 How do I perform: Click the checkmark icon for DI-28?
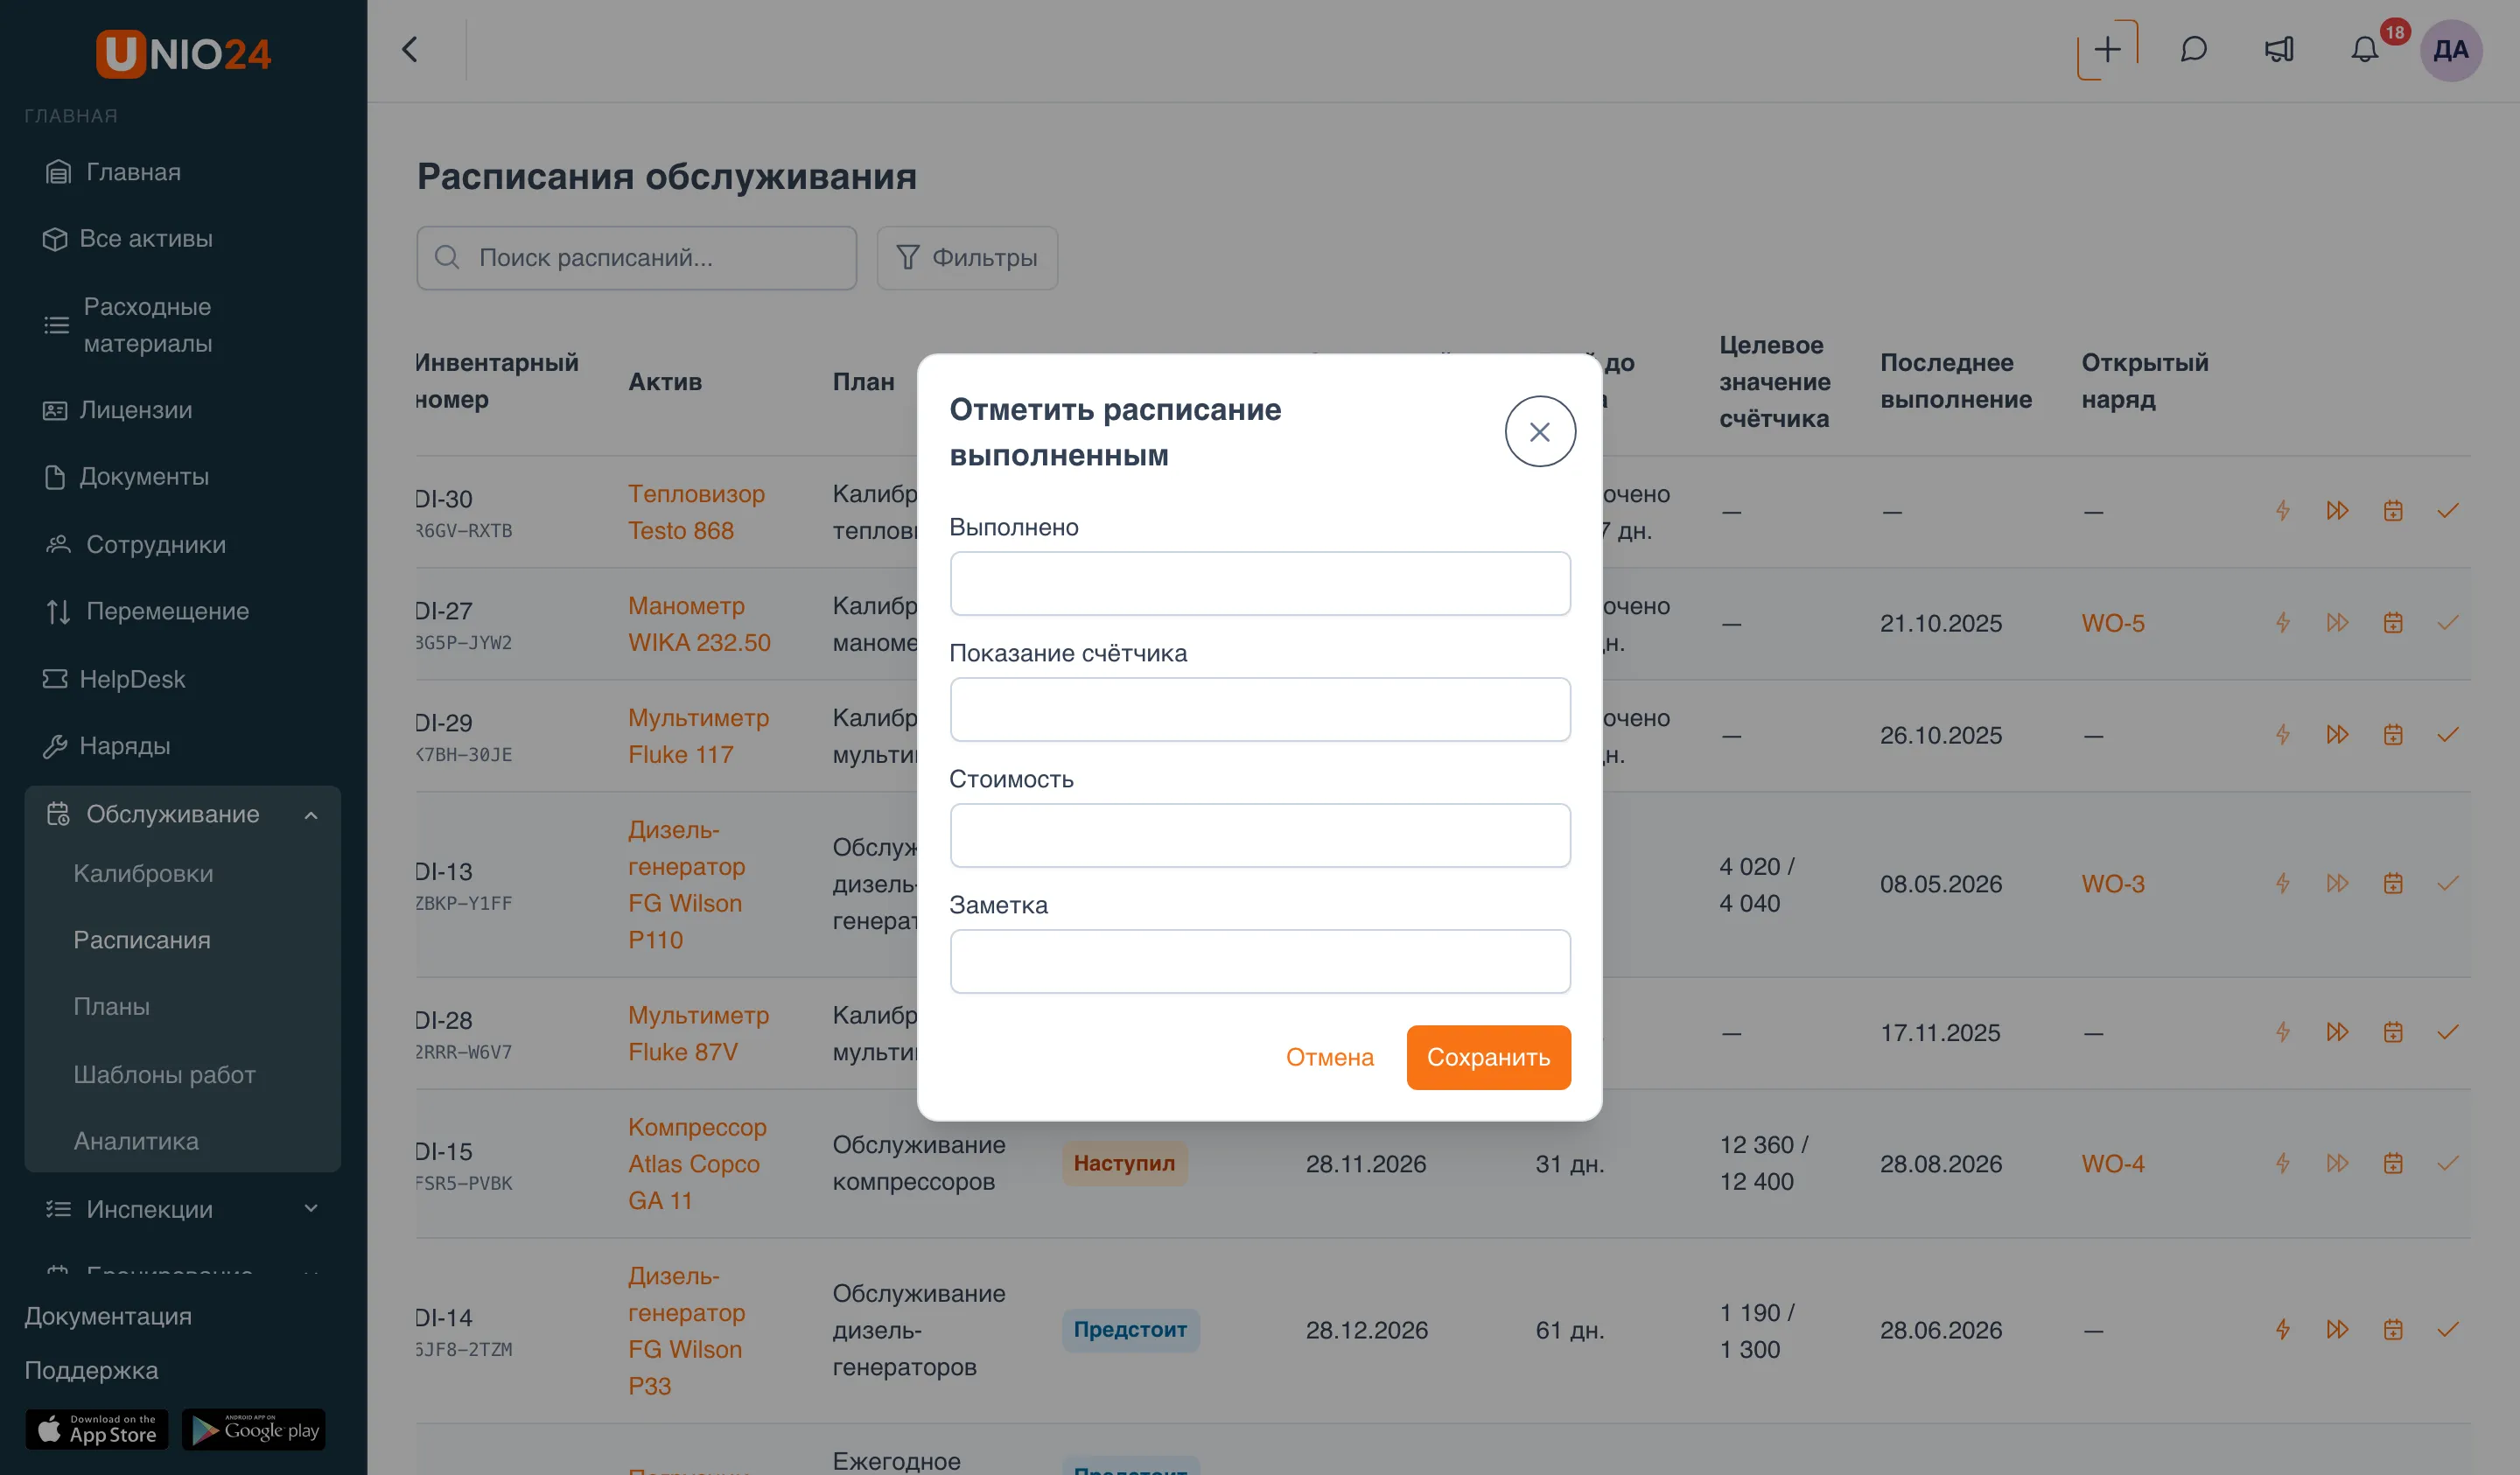2447,1032
